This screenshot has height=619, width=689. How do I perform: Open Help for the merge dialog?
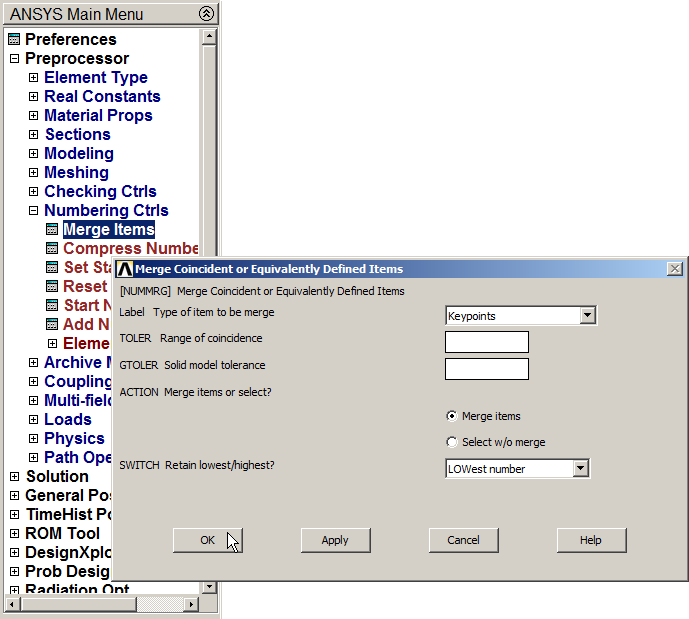click(x=591, y=540)
